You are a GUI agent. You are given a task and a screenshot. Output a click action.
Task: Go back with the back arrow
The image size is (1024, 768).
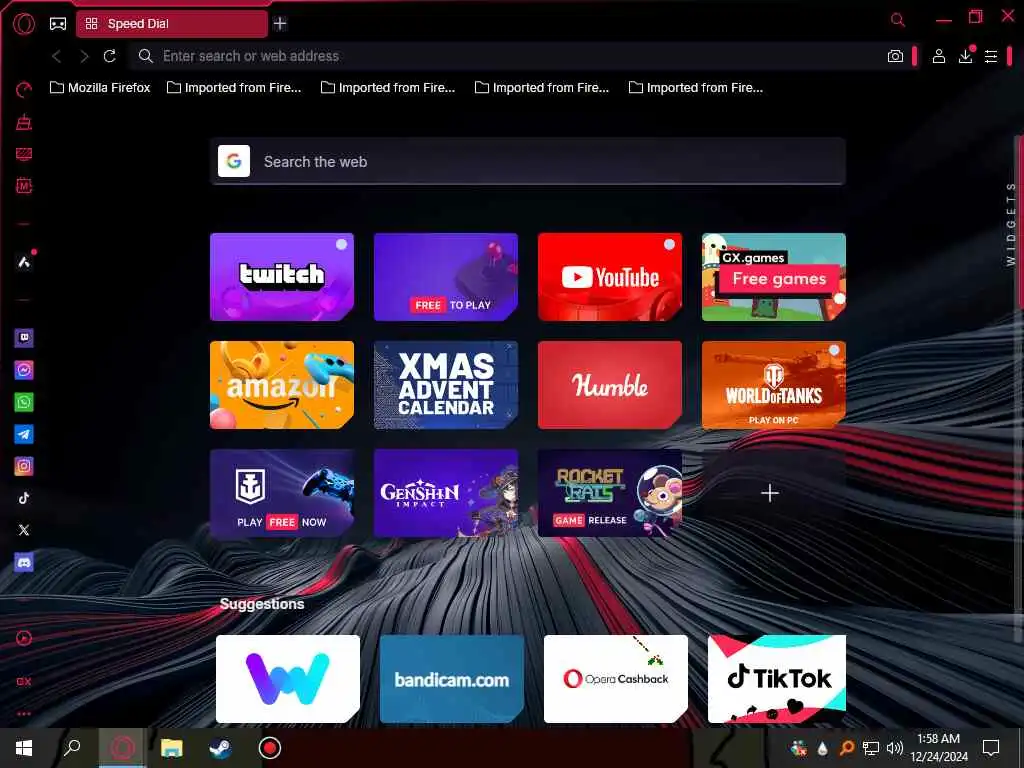[57, 57]
